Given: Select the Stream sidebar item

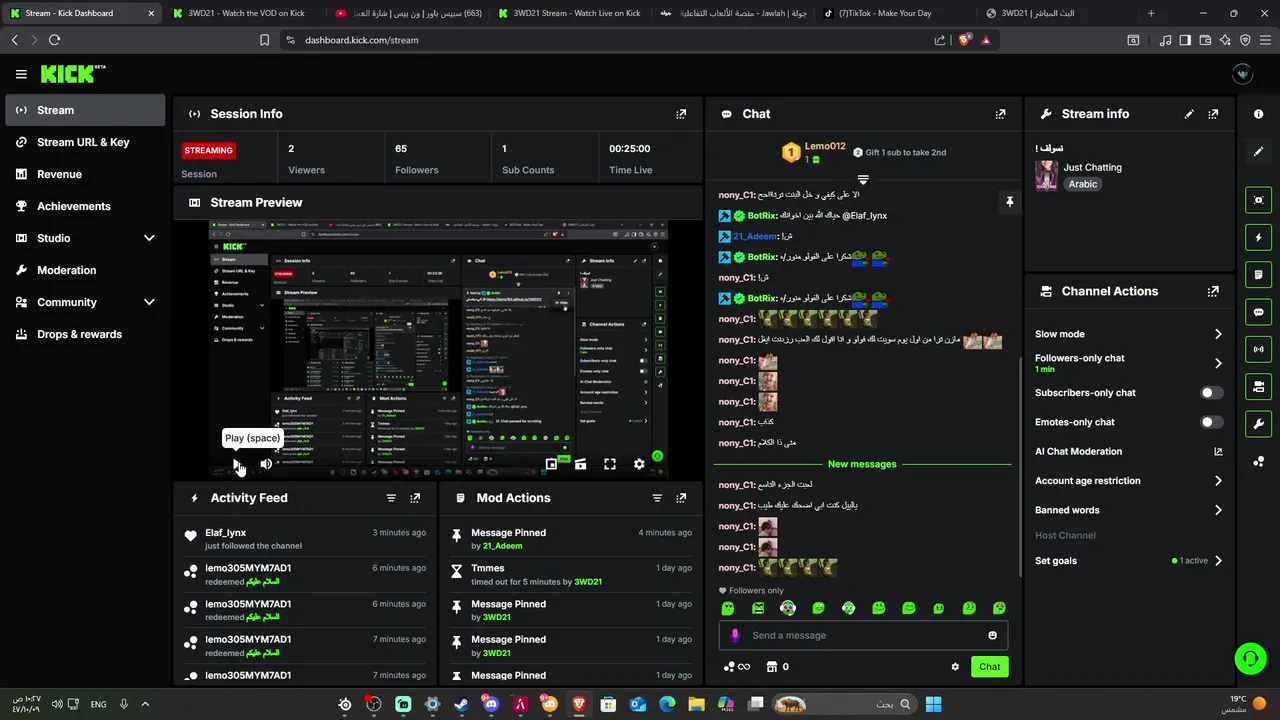Looking at the screenshot, I should pos(85,110).
